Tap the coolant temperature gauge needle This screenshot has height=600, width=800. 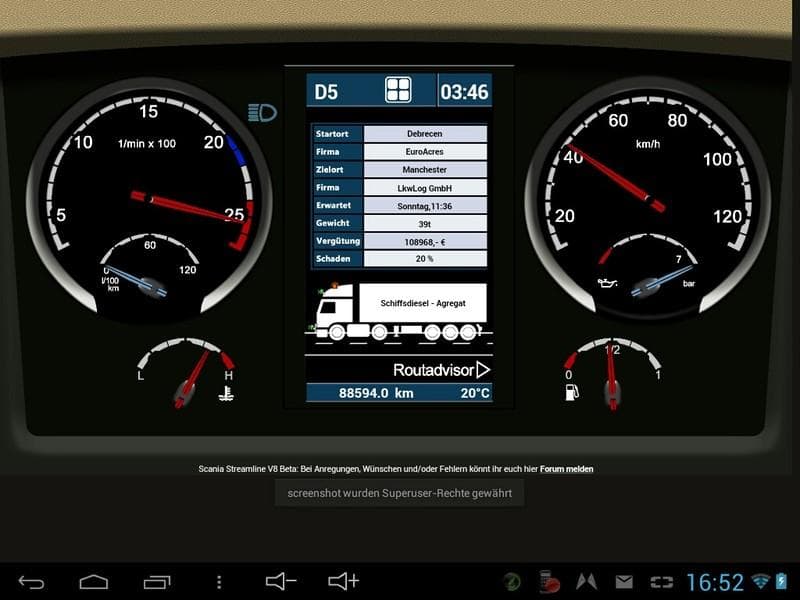[191, 380]
